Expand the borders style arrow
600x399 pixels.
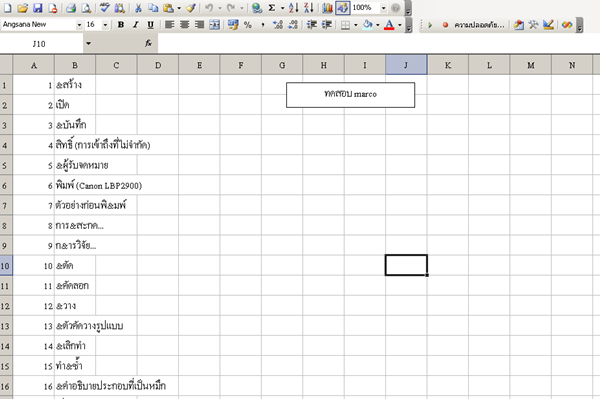[x=356, y=25]
